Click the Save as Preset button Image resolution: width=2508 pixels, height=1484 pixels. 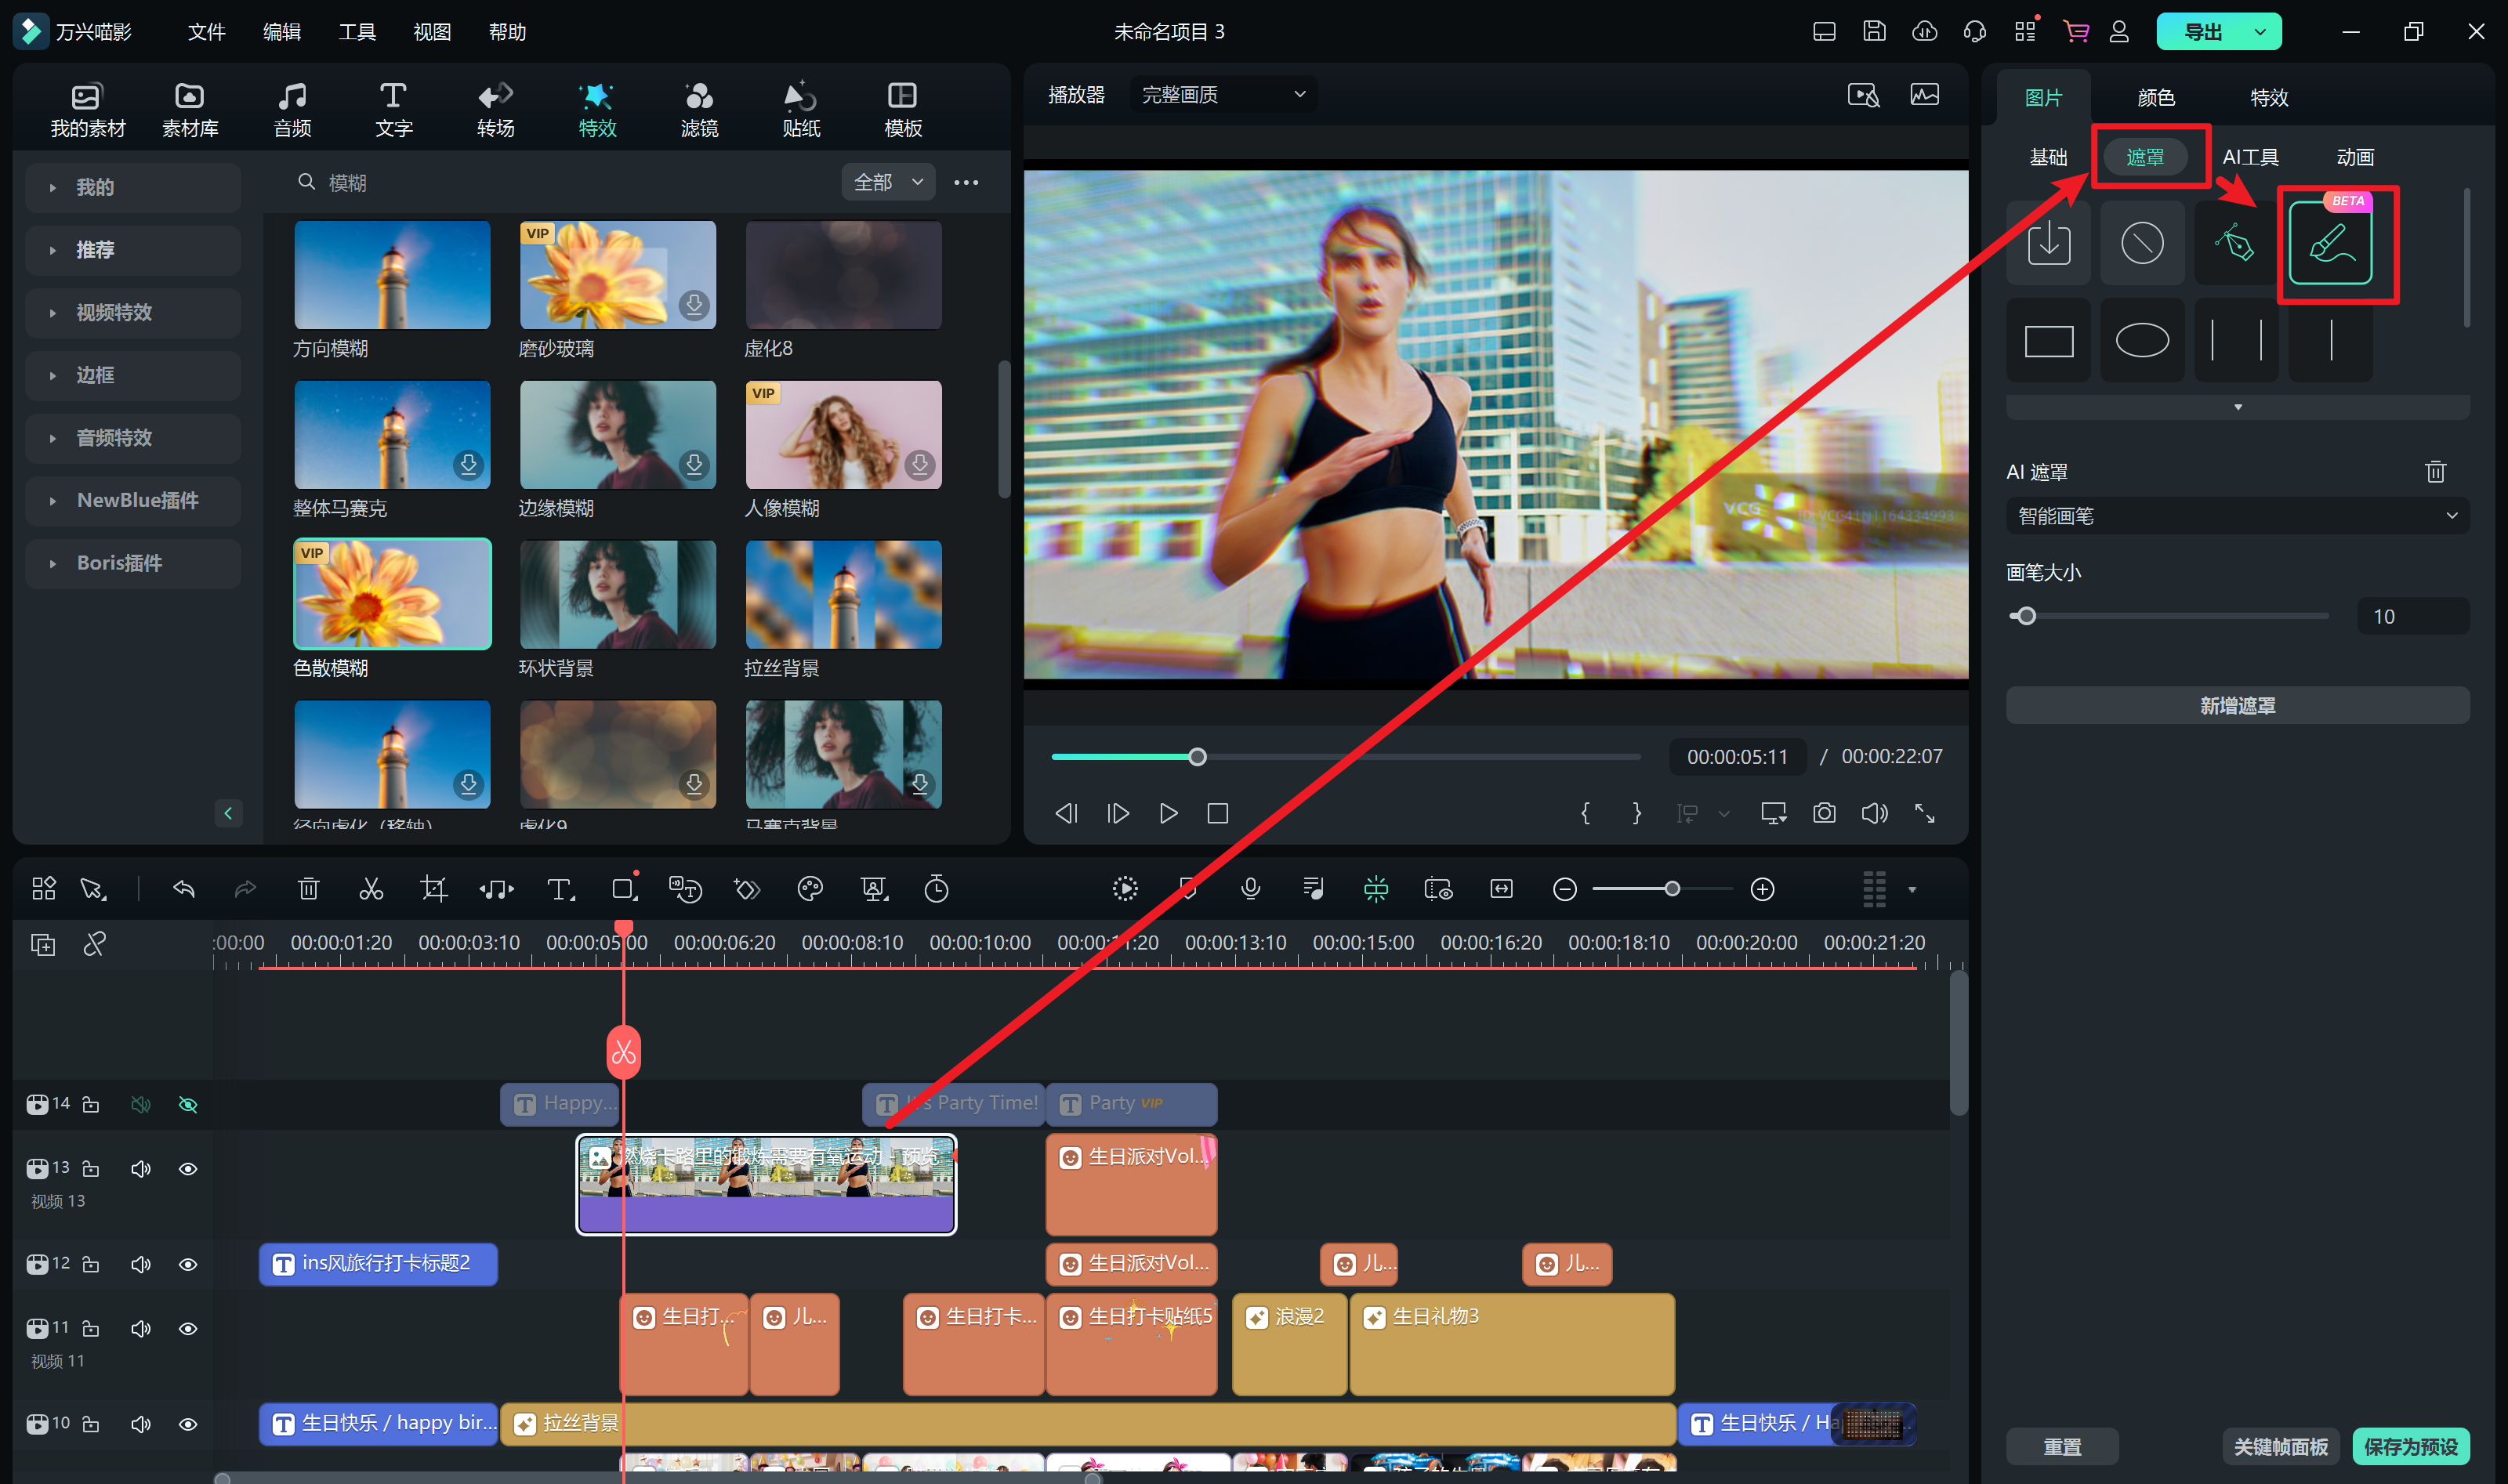click(2410, 1446)
